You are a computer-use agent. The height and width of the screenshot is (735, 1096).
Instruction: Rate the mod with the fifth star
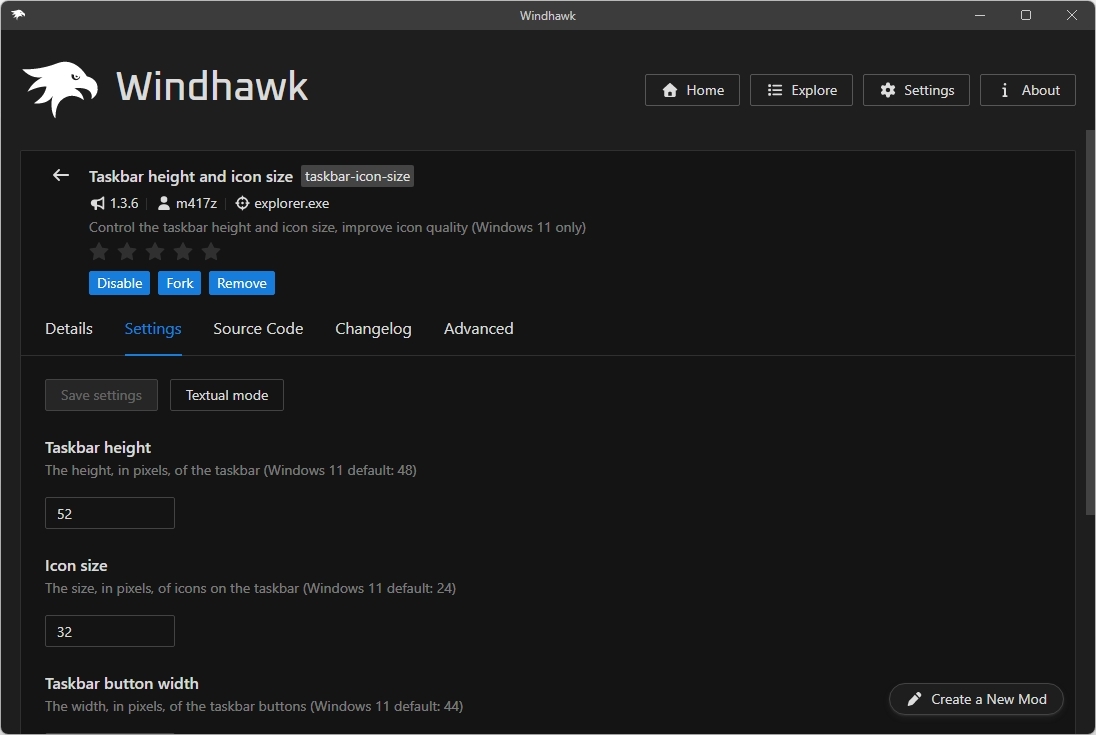(211, 252)
